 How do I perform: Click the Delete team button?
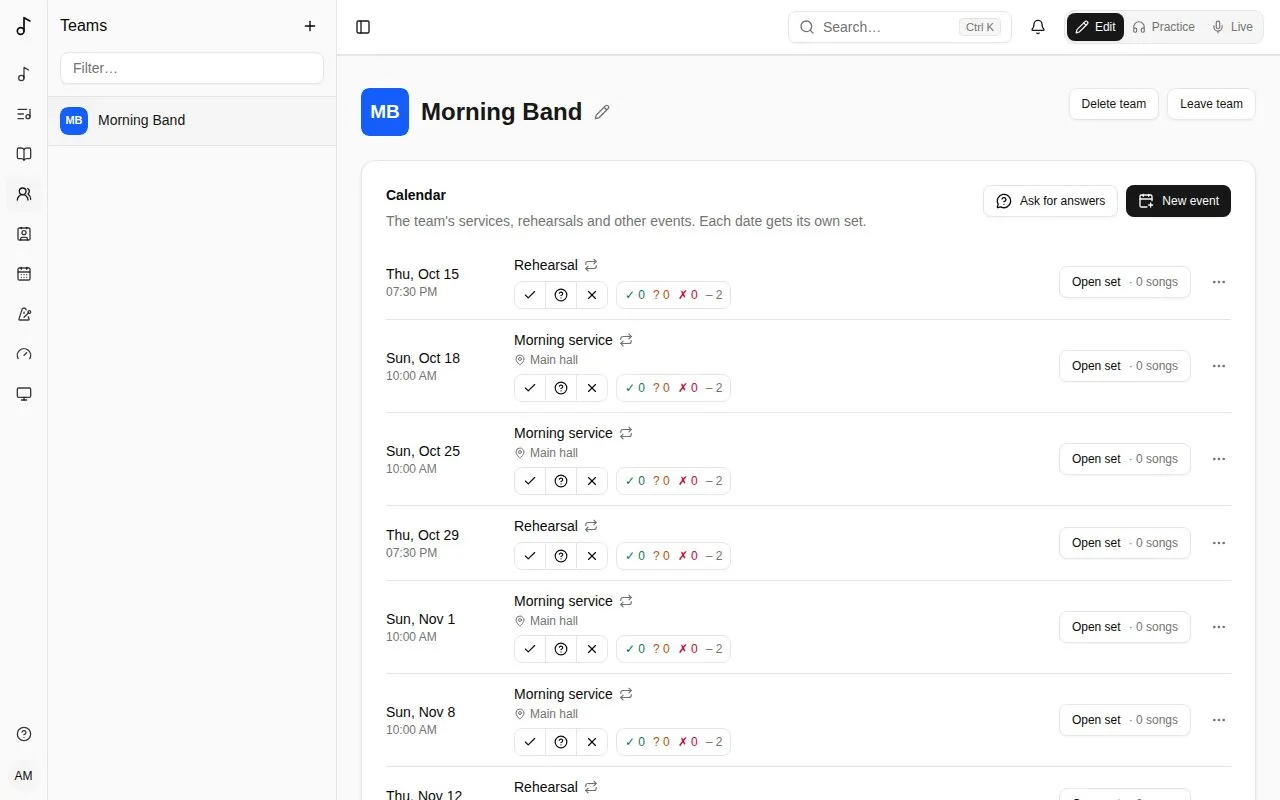[x=1114, y=104]
